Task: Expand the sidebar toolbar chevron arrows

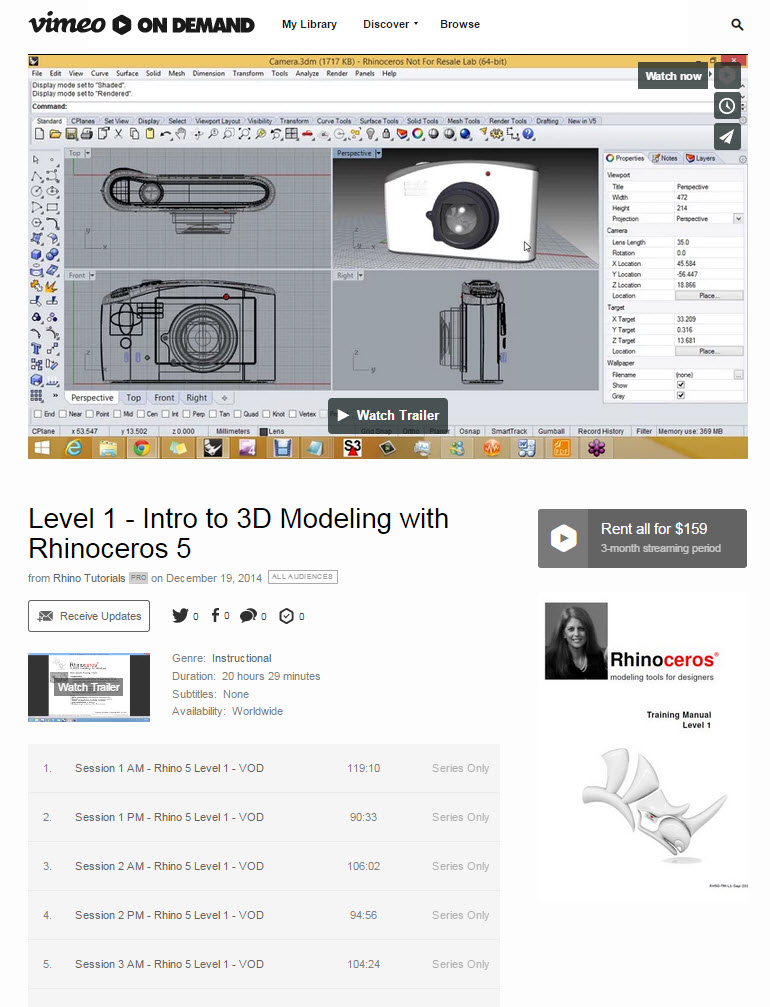Action: click(x=55, y=395)
